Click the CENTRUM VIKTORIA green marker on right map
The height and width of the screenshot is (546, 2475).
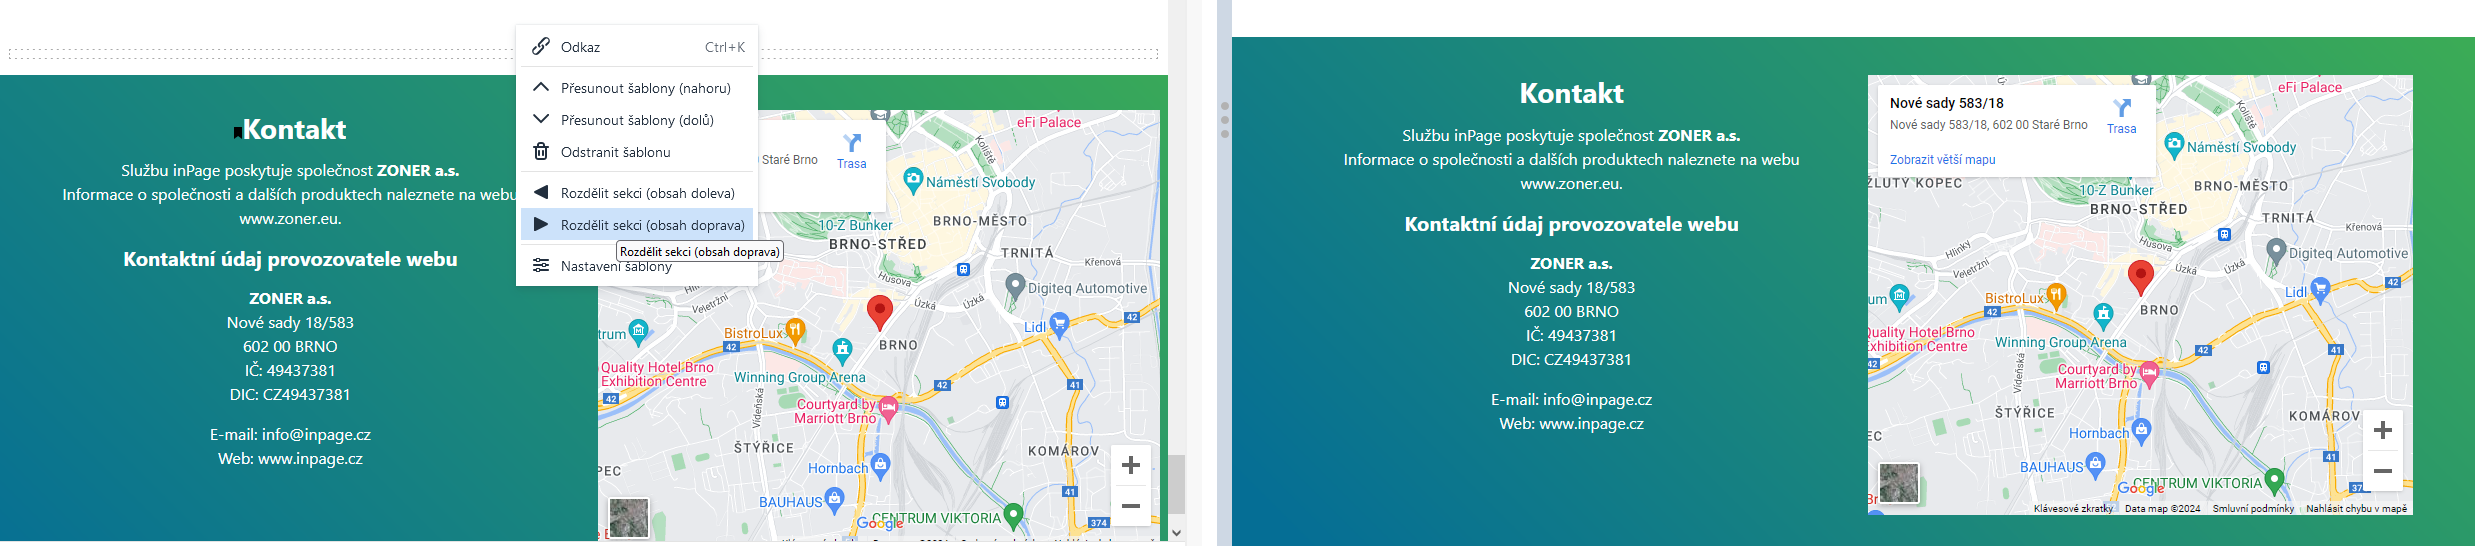2274,480
